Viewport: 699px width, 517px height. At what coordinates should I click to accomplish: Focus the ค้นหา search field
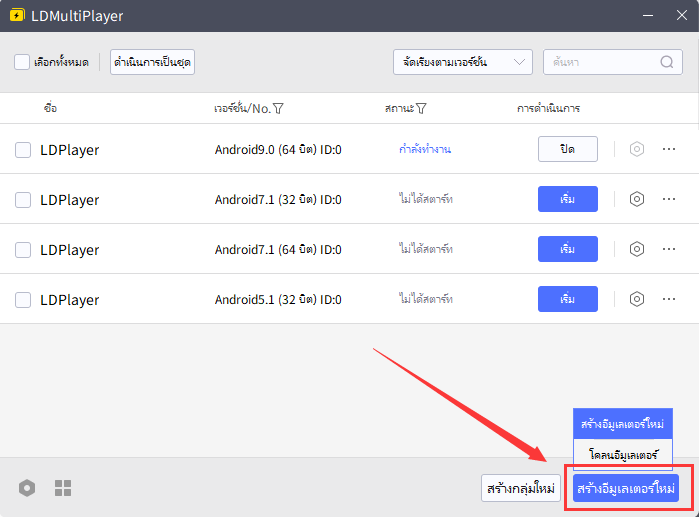click(x=613, y=62)
